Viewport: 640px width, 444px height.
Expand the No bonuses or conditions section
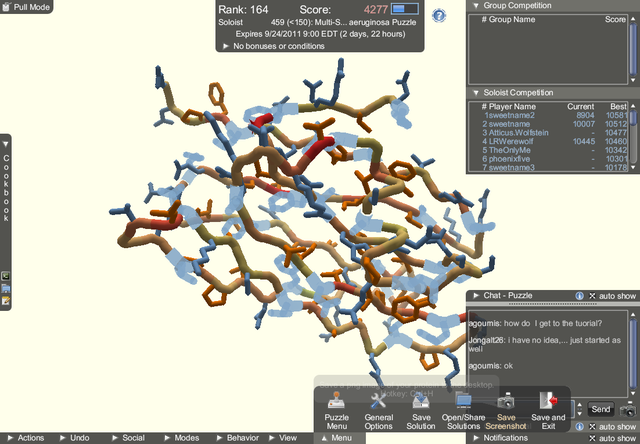click(x=226, y=46)
